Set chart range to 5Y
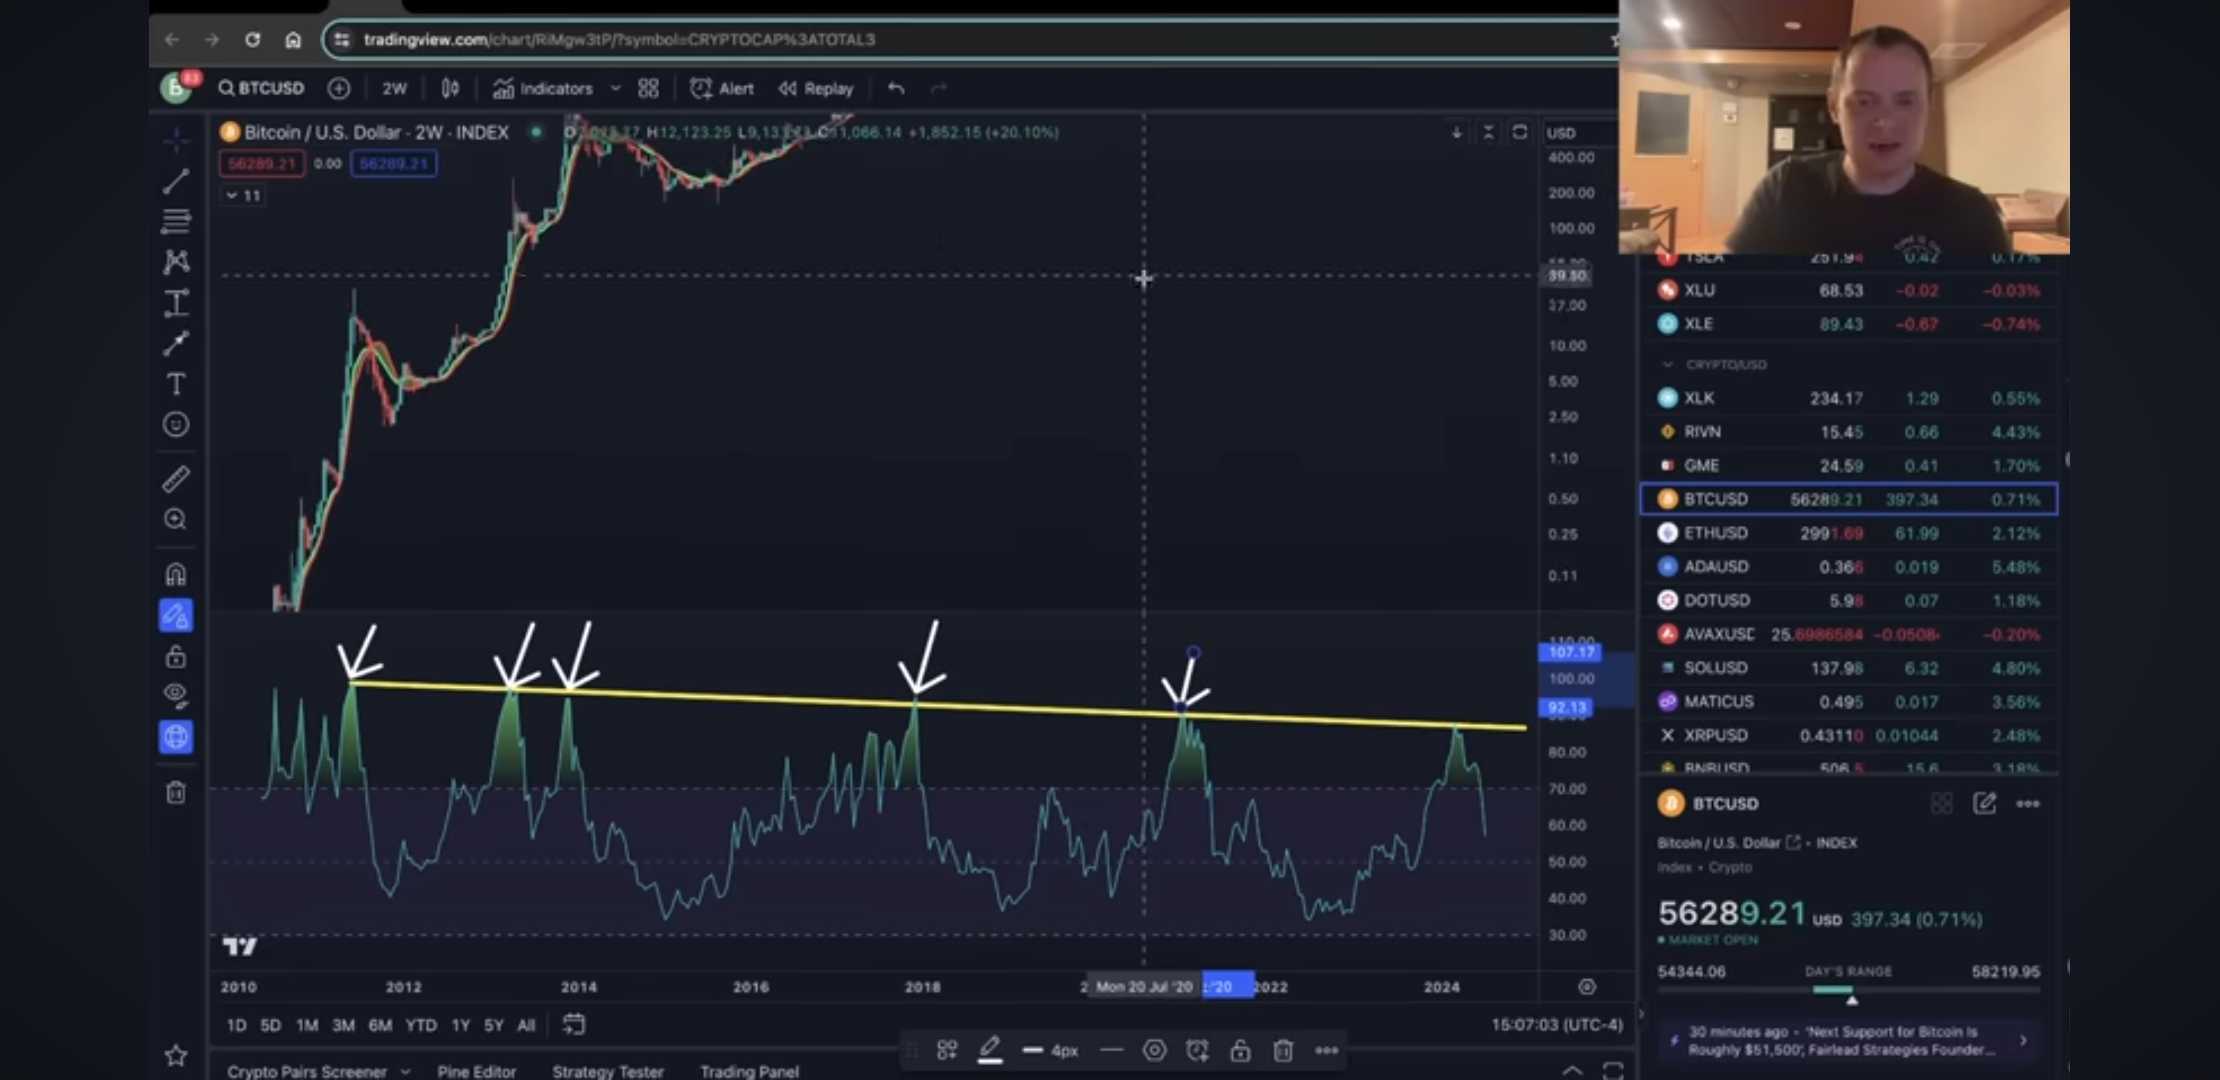Image resolution: width=2220 pixels, height=1080 pixels. 493,1025
